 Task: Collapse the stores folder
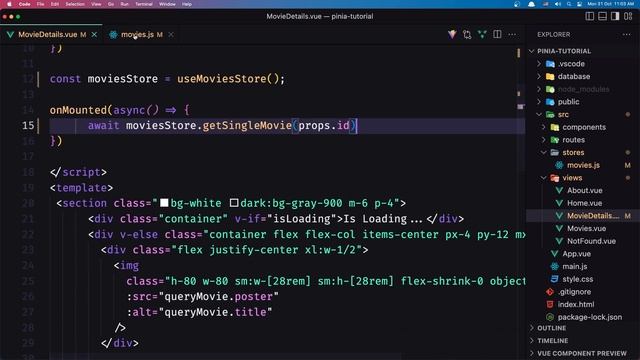coord(573,152)
